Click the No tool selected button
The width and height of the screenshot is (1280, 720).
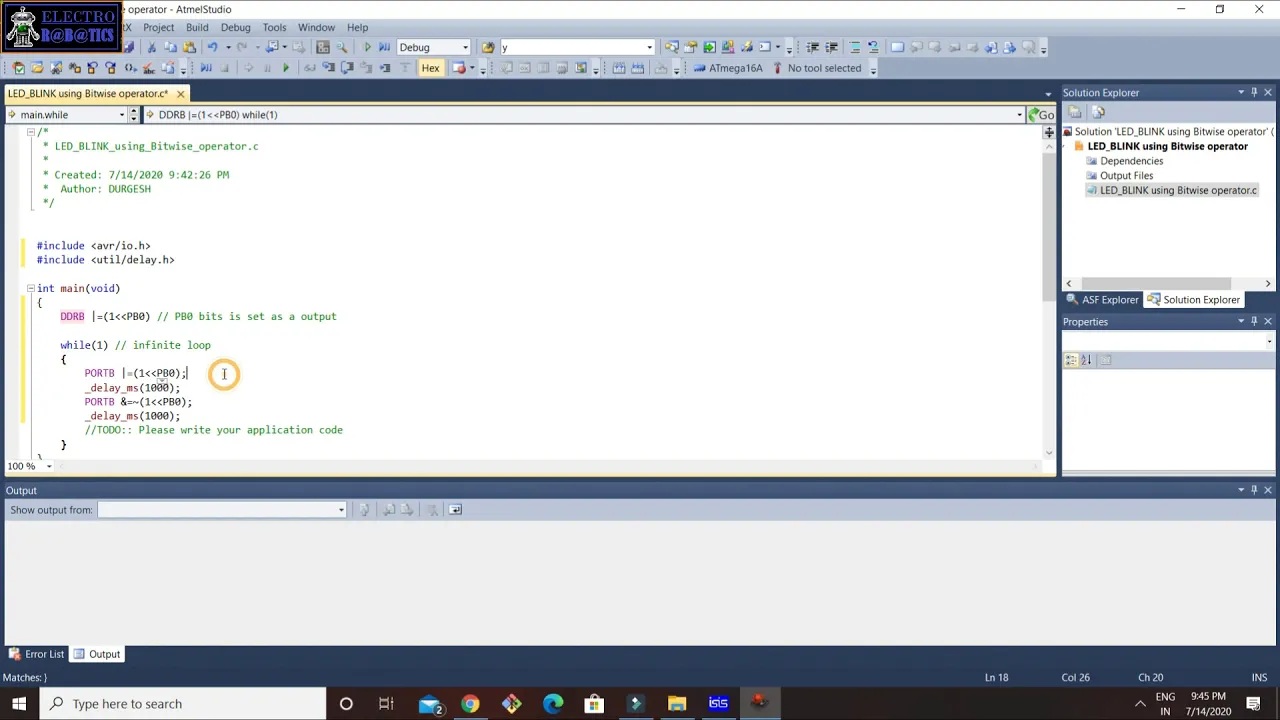point(816,68)
